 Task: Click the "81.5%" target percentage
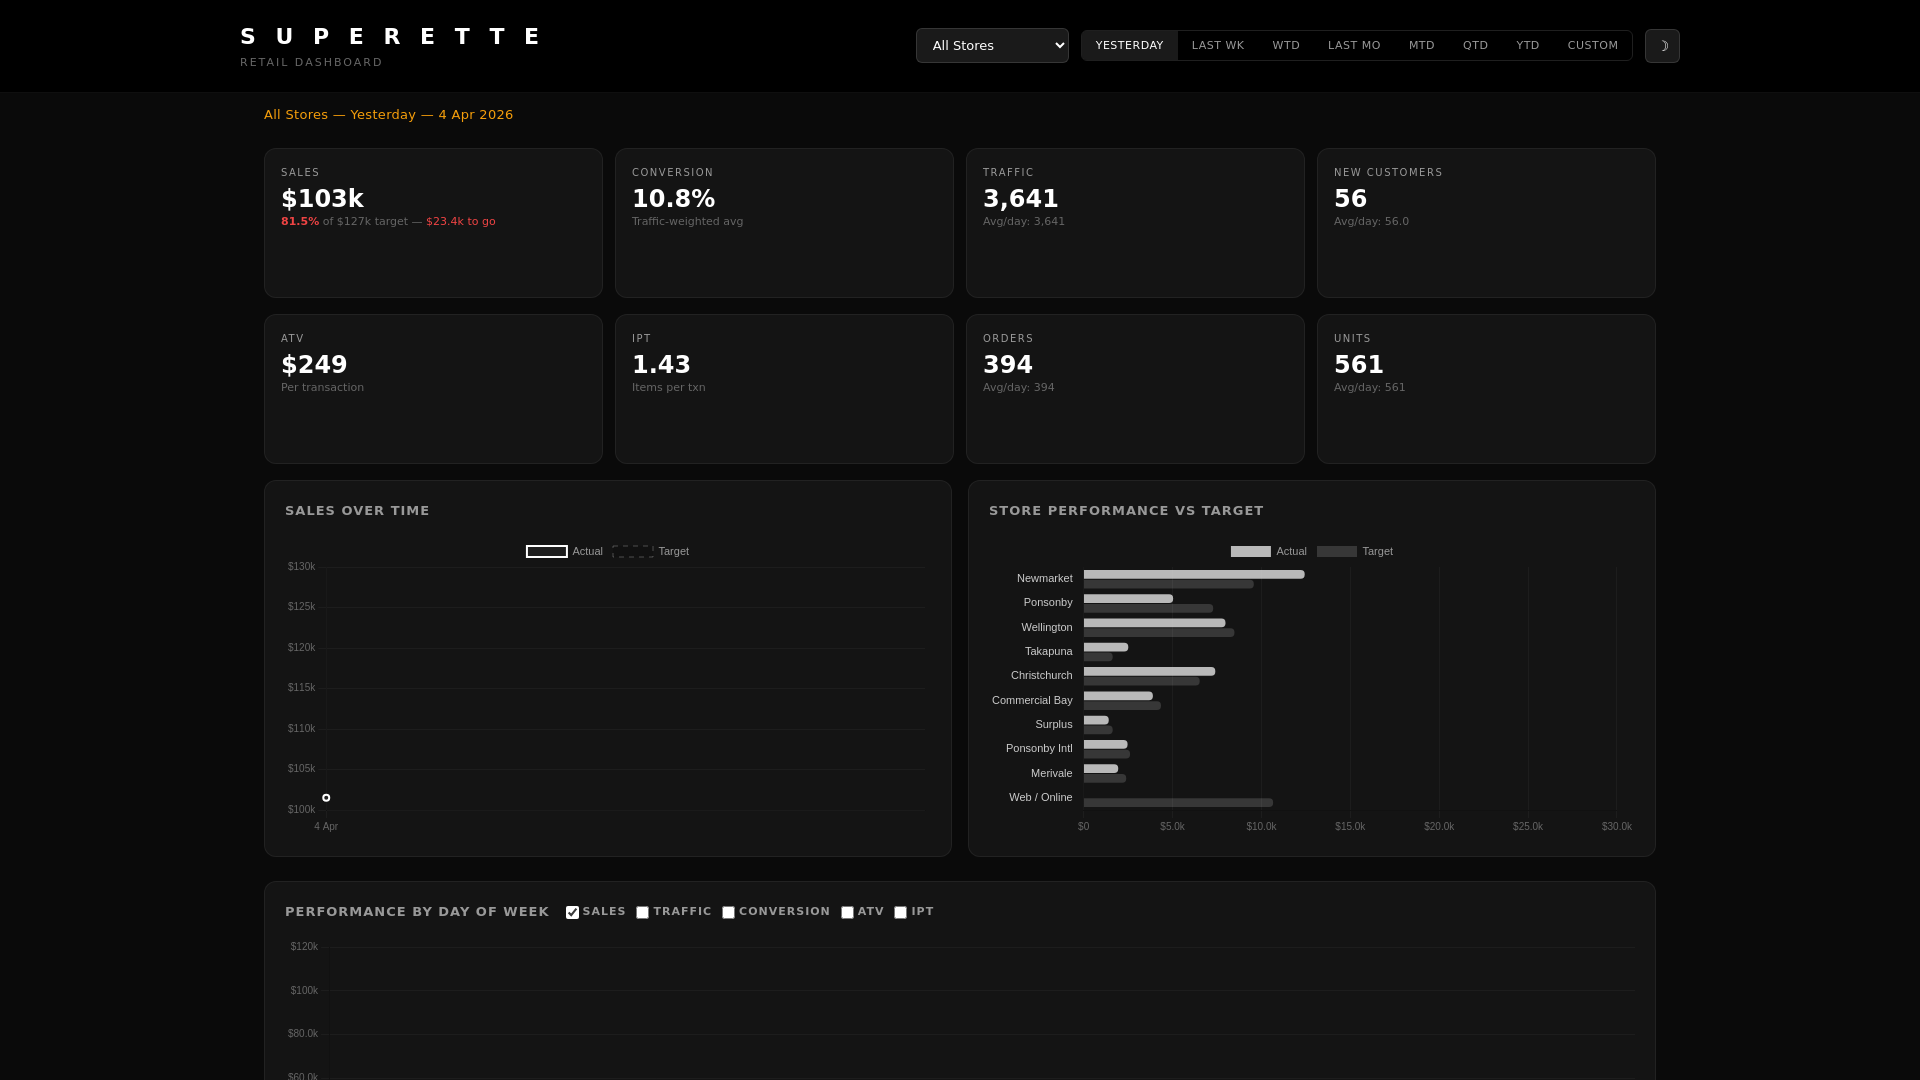pyautogui.click(x=300, y=222)
